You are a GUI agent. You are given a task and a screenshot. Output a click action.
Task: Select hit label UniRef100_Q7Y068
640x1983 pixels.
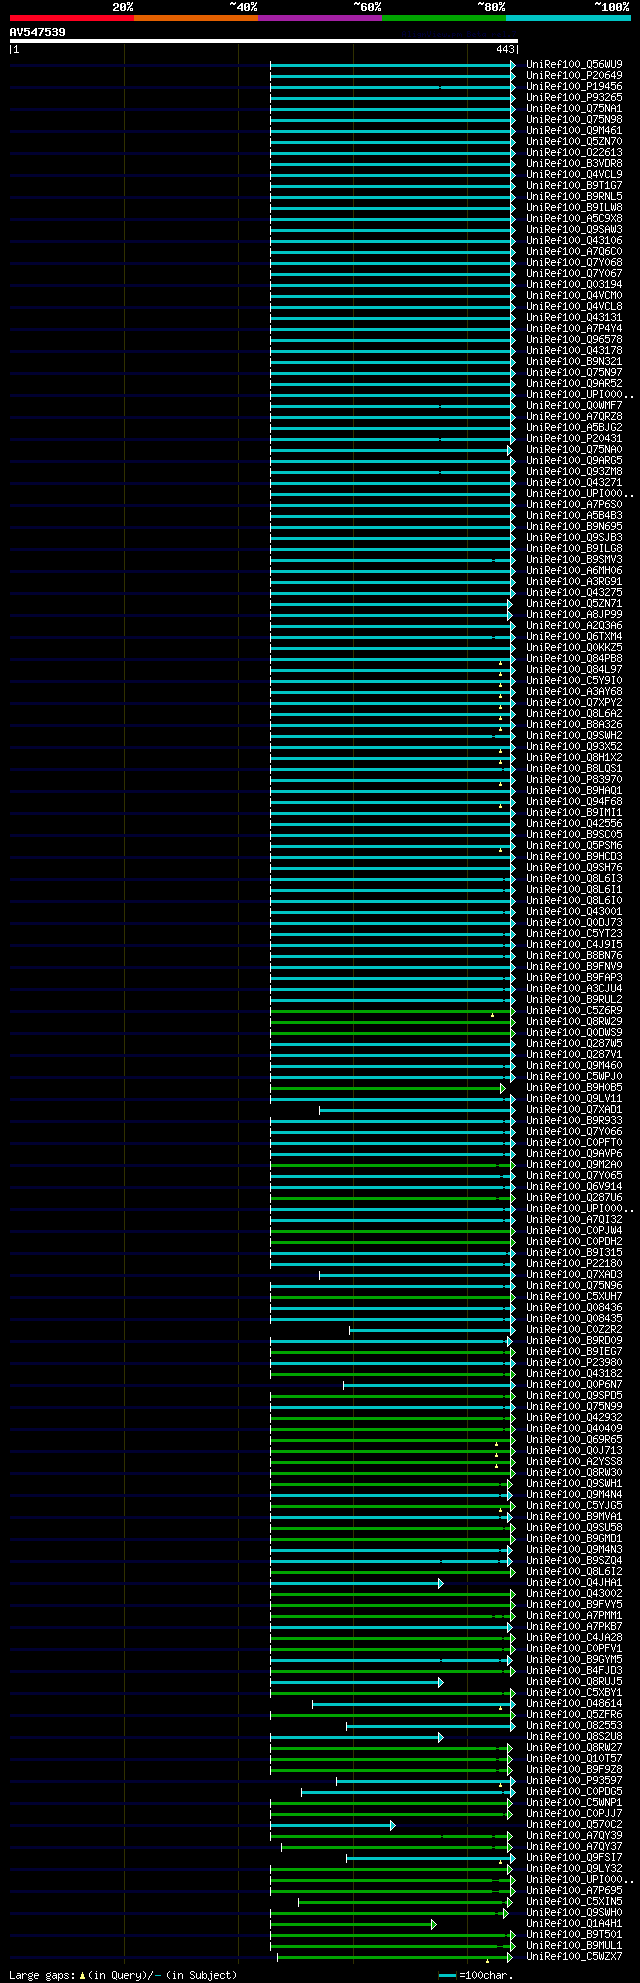pyautogui.click(x=574, y=263)
